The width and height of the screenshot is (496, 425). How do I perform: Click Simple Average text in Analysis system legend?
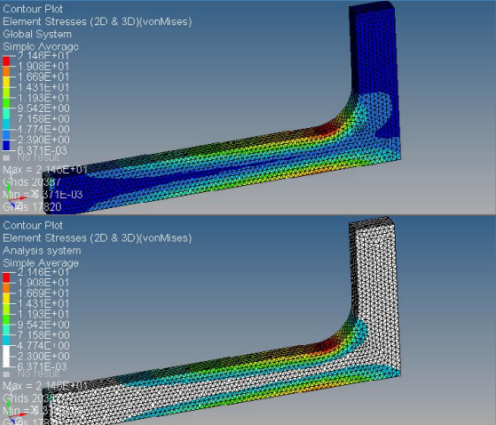pos(41,263)
